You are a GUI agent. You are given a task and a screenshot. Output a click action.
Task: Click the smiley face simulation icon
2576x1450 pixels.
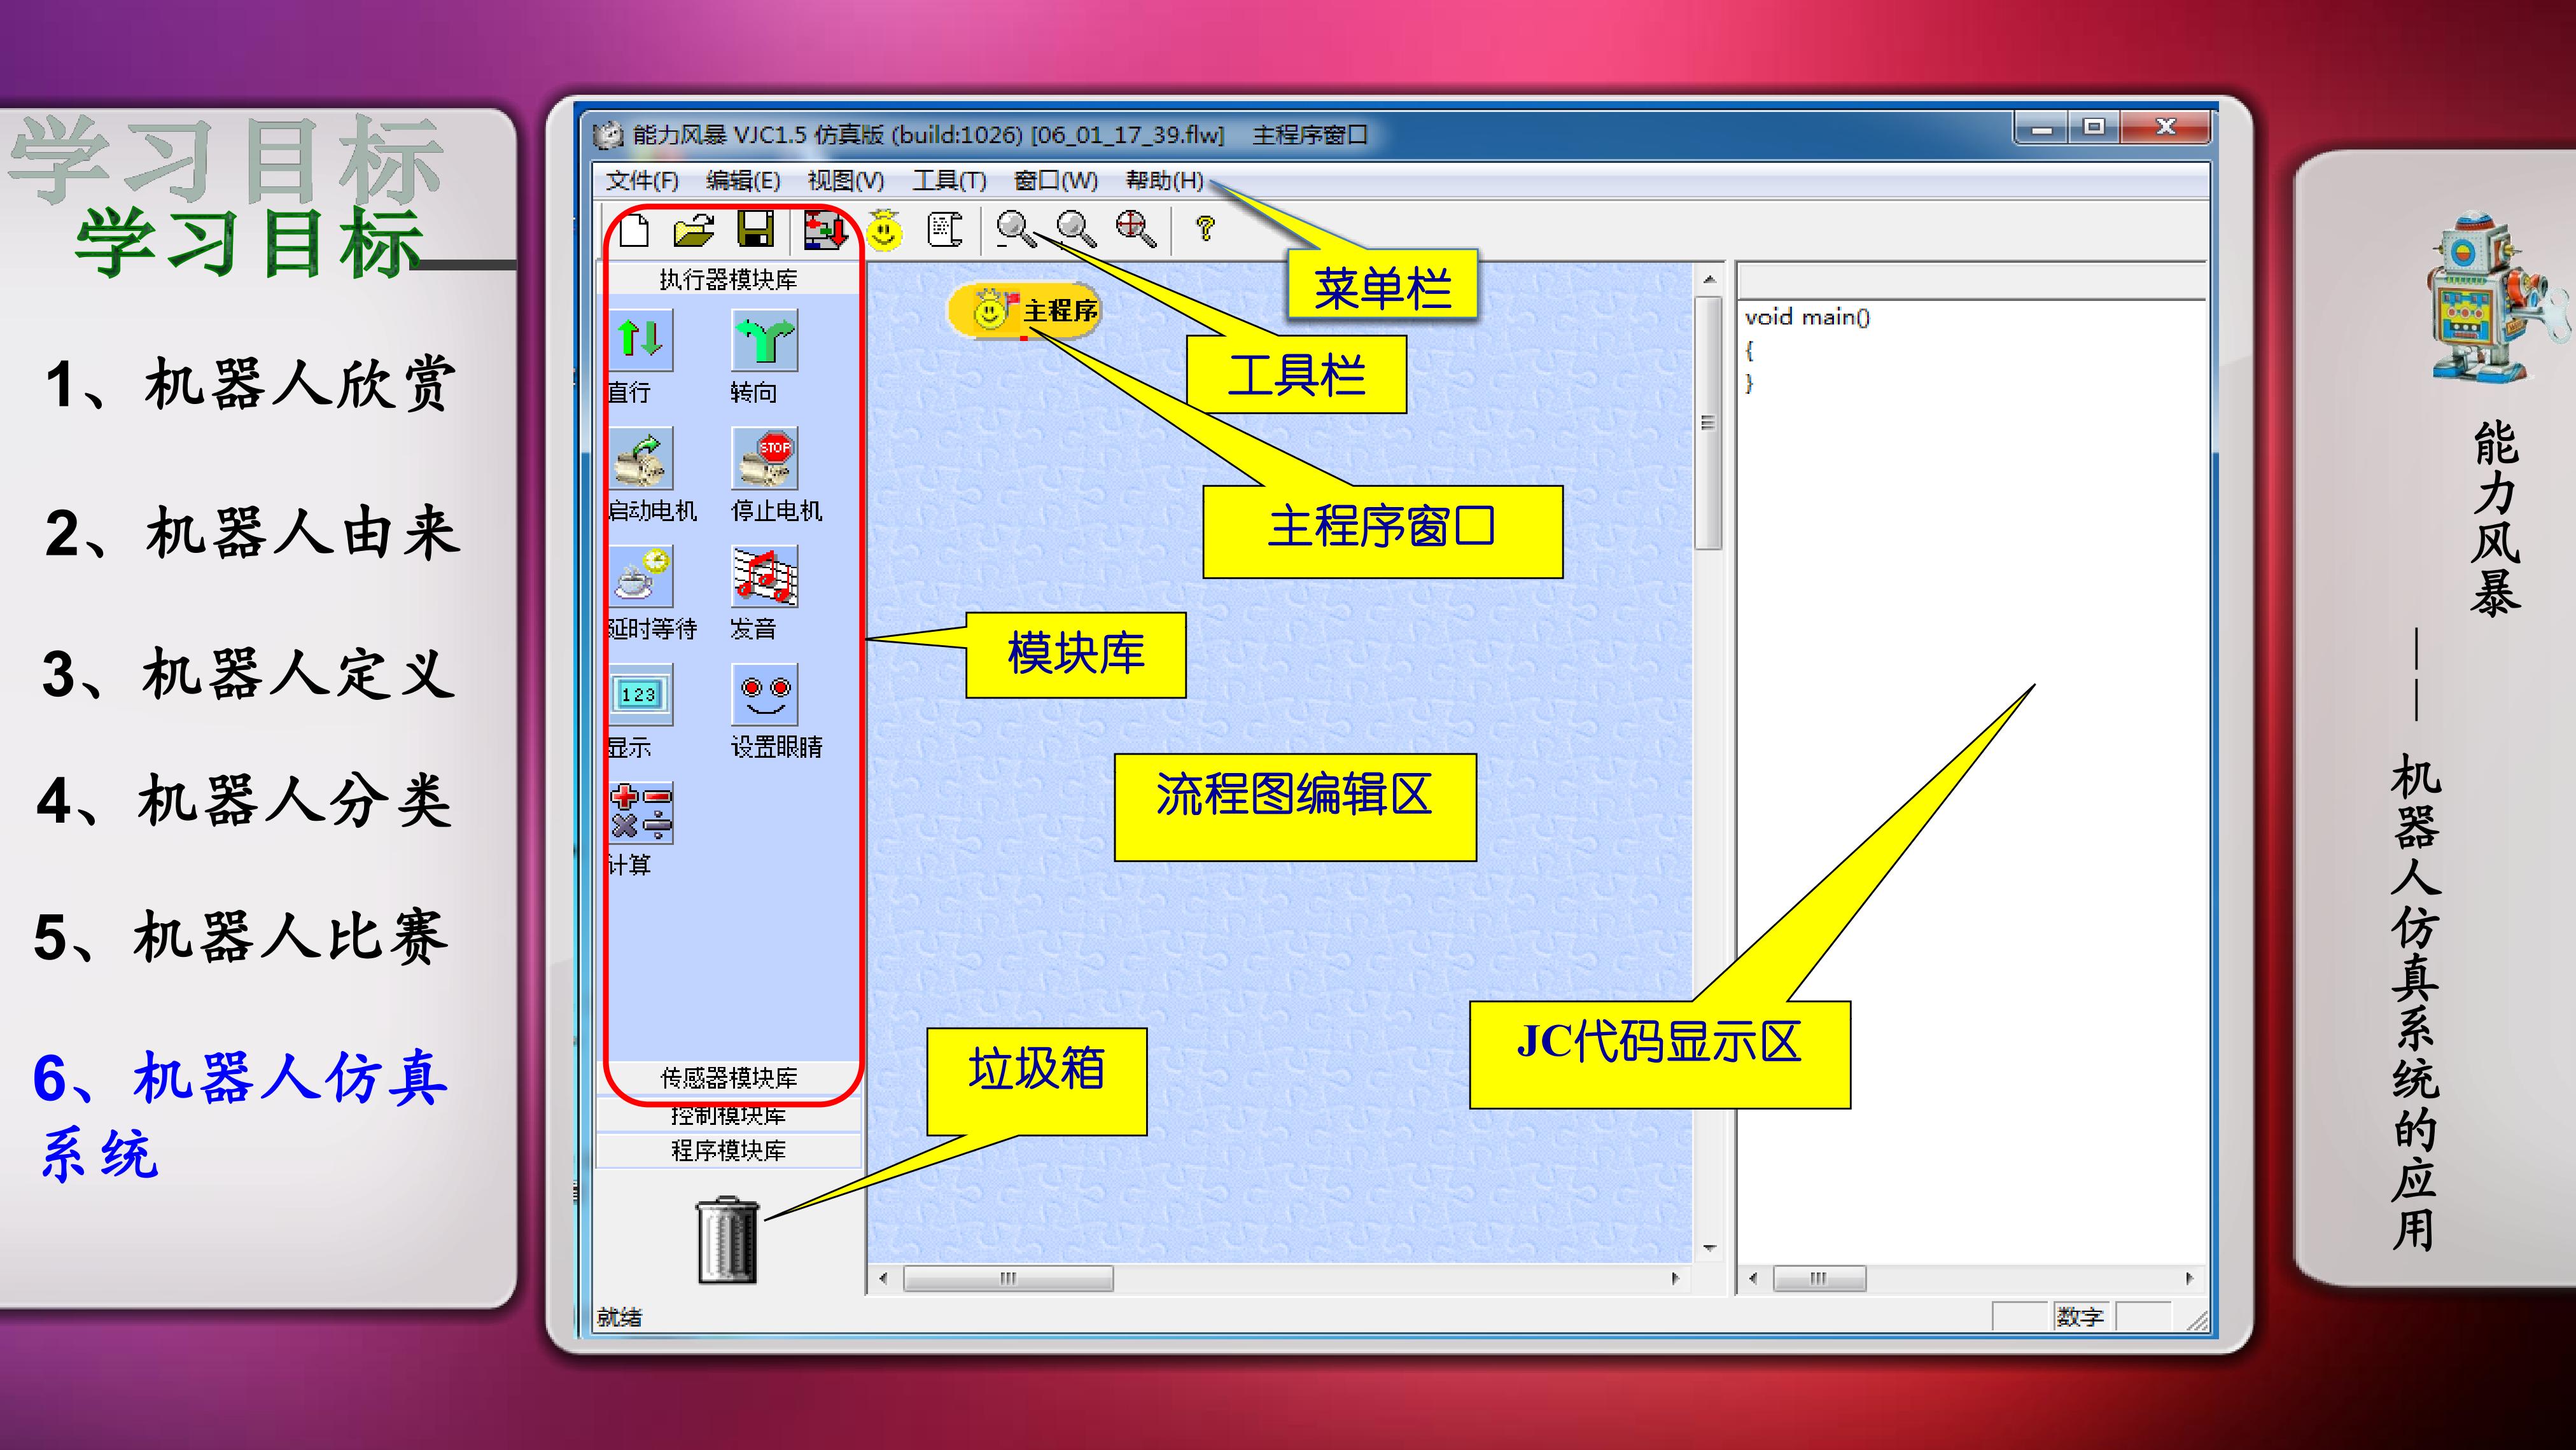(884, 230)
